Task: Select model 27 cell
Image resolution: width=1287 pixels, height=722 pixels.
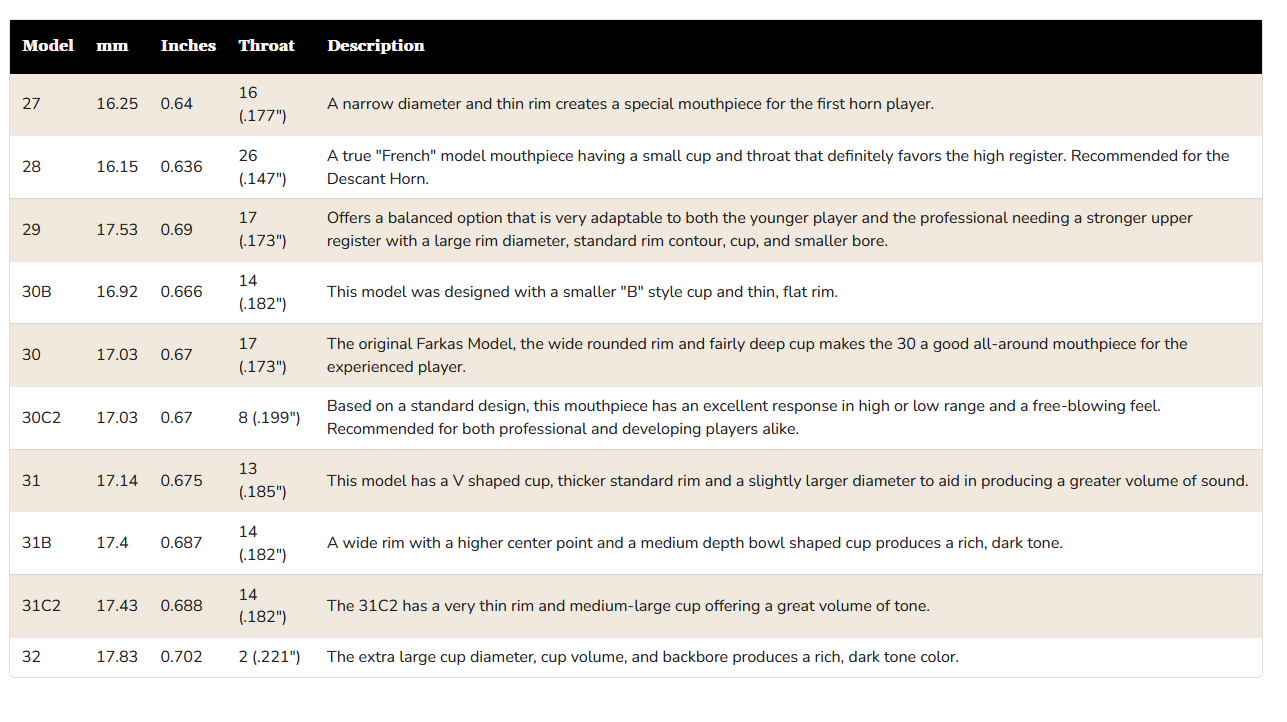Action: pyautogui.click(x=31, y=104)
